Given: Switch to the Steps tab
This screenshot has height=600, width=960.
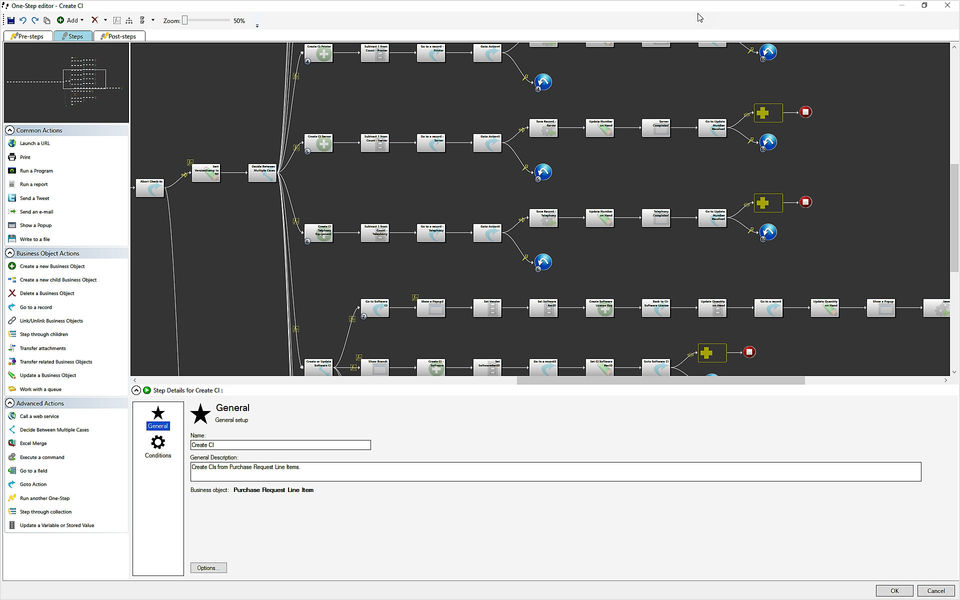Looking at the screenshot, I should [x=72, y=36].
